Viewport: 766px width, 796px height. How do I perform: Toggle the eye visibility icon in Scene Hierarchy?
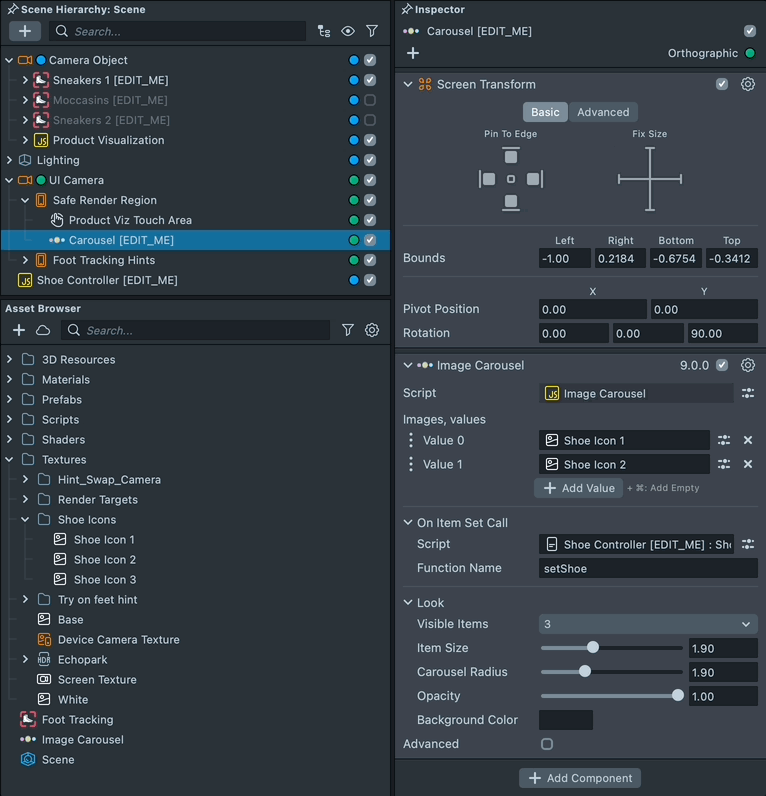[x=348, y=32]
